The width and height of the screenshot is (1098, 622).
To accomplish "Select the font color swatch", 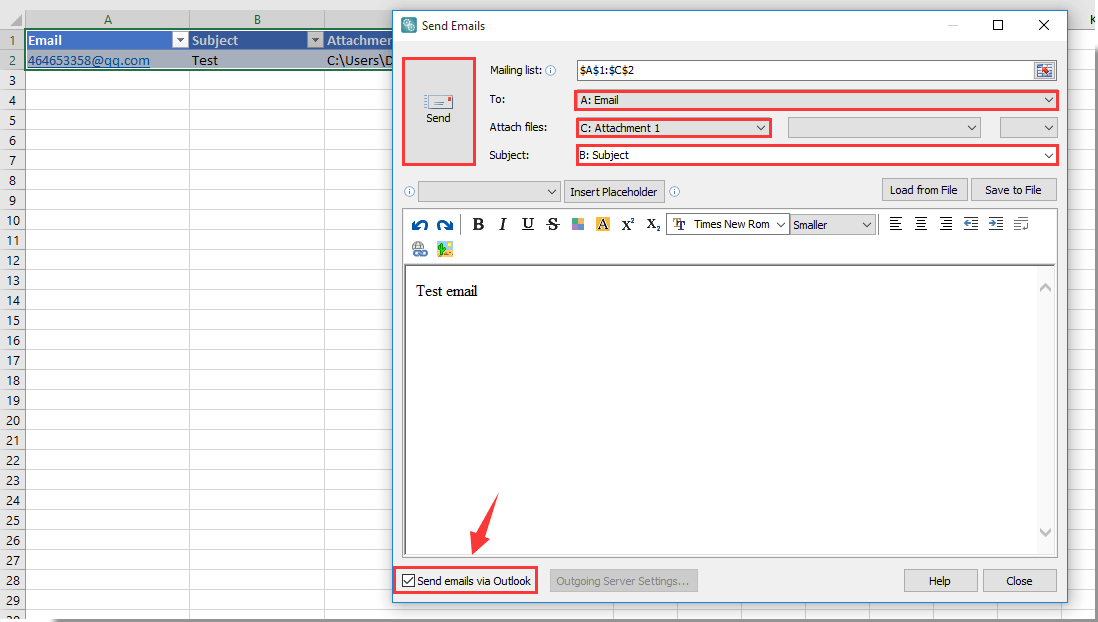I will 602,224.
